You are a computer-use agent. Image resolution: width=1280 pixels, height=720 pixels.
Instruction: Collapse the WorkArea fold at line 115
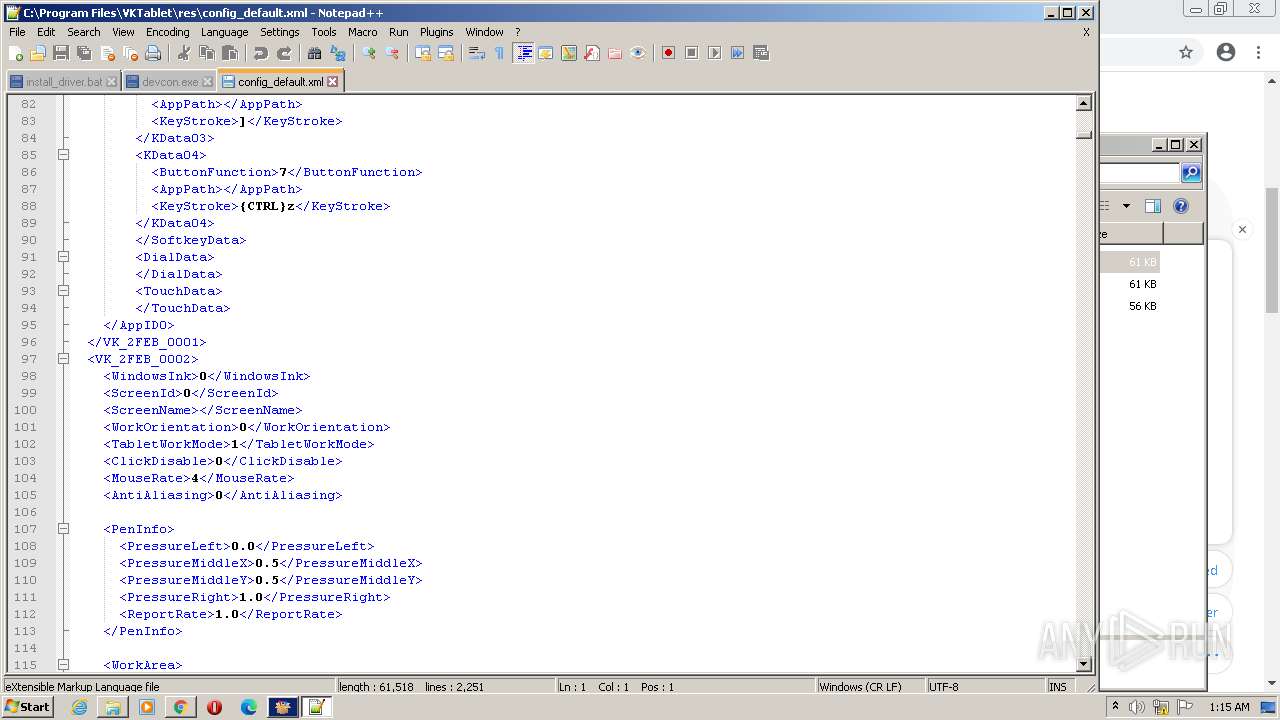tap(63, 665)
